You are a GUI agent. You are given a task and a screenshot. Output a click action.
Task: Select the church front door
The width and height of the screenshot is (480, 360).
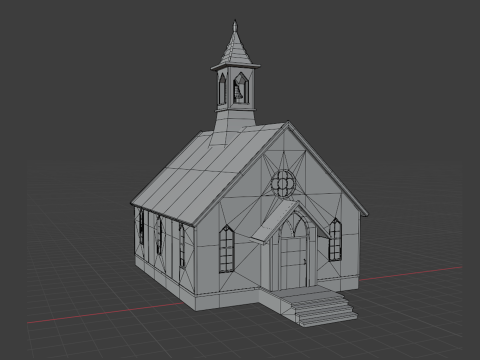point(294,262)
